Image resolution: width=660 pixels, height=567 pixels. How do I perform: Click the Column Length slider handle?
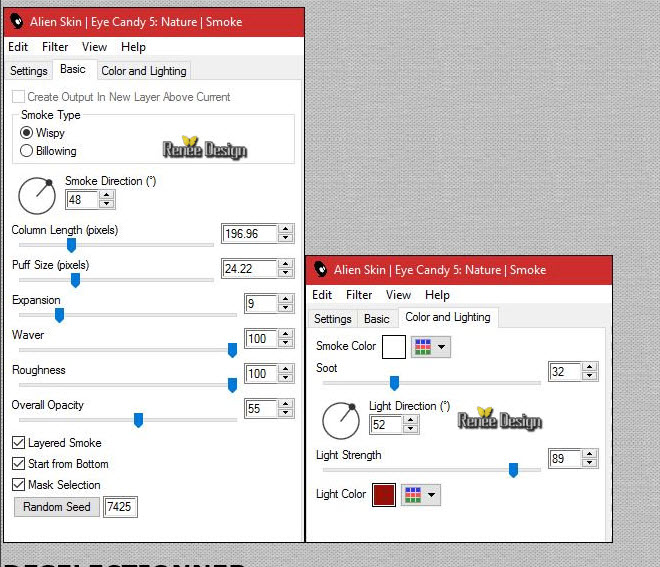[x=72, y=245]
